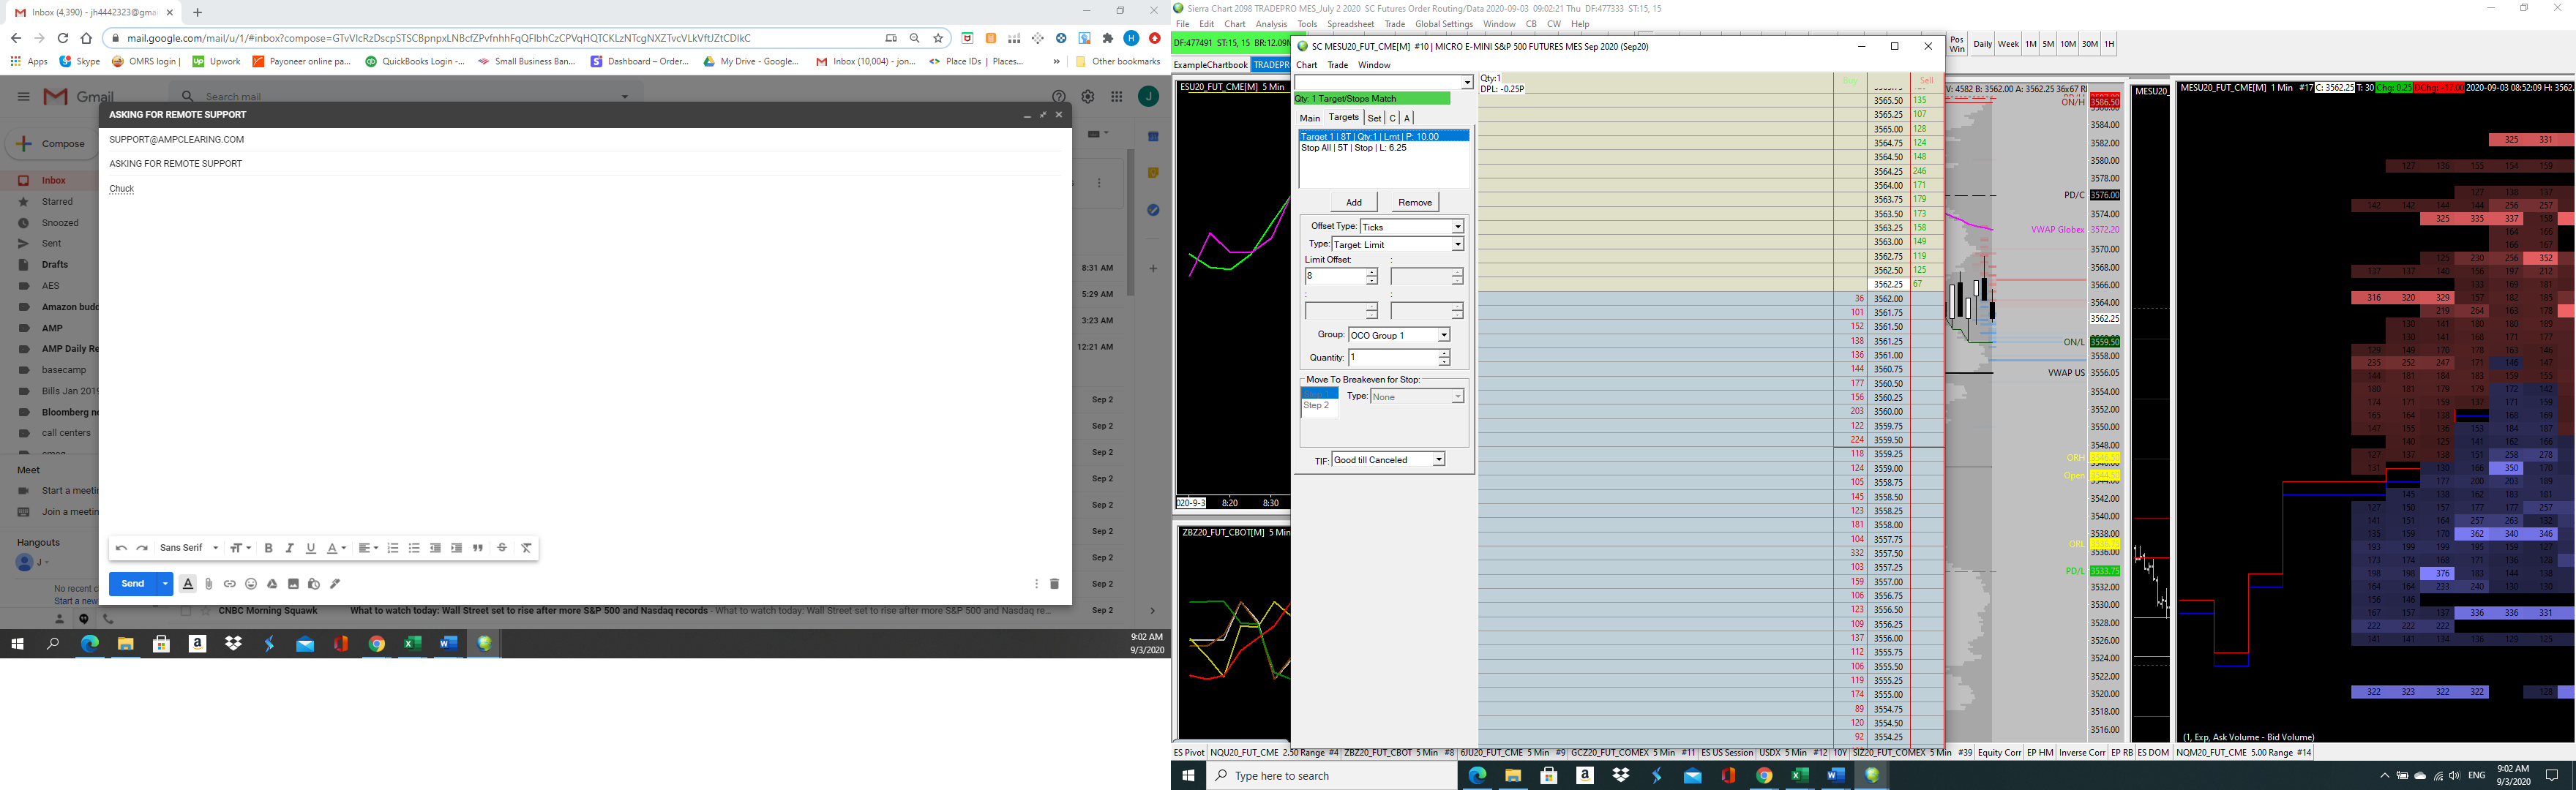Apply strikethrough formatting in compose toolbar
The image size is (2576, 790).
[502, 548]
